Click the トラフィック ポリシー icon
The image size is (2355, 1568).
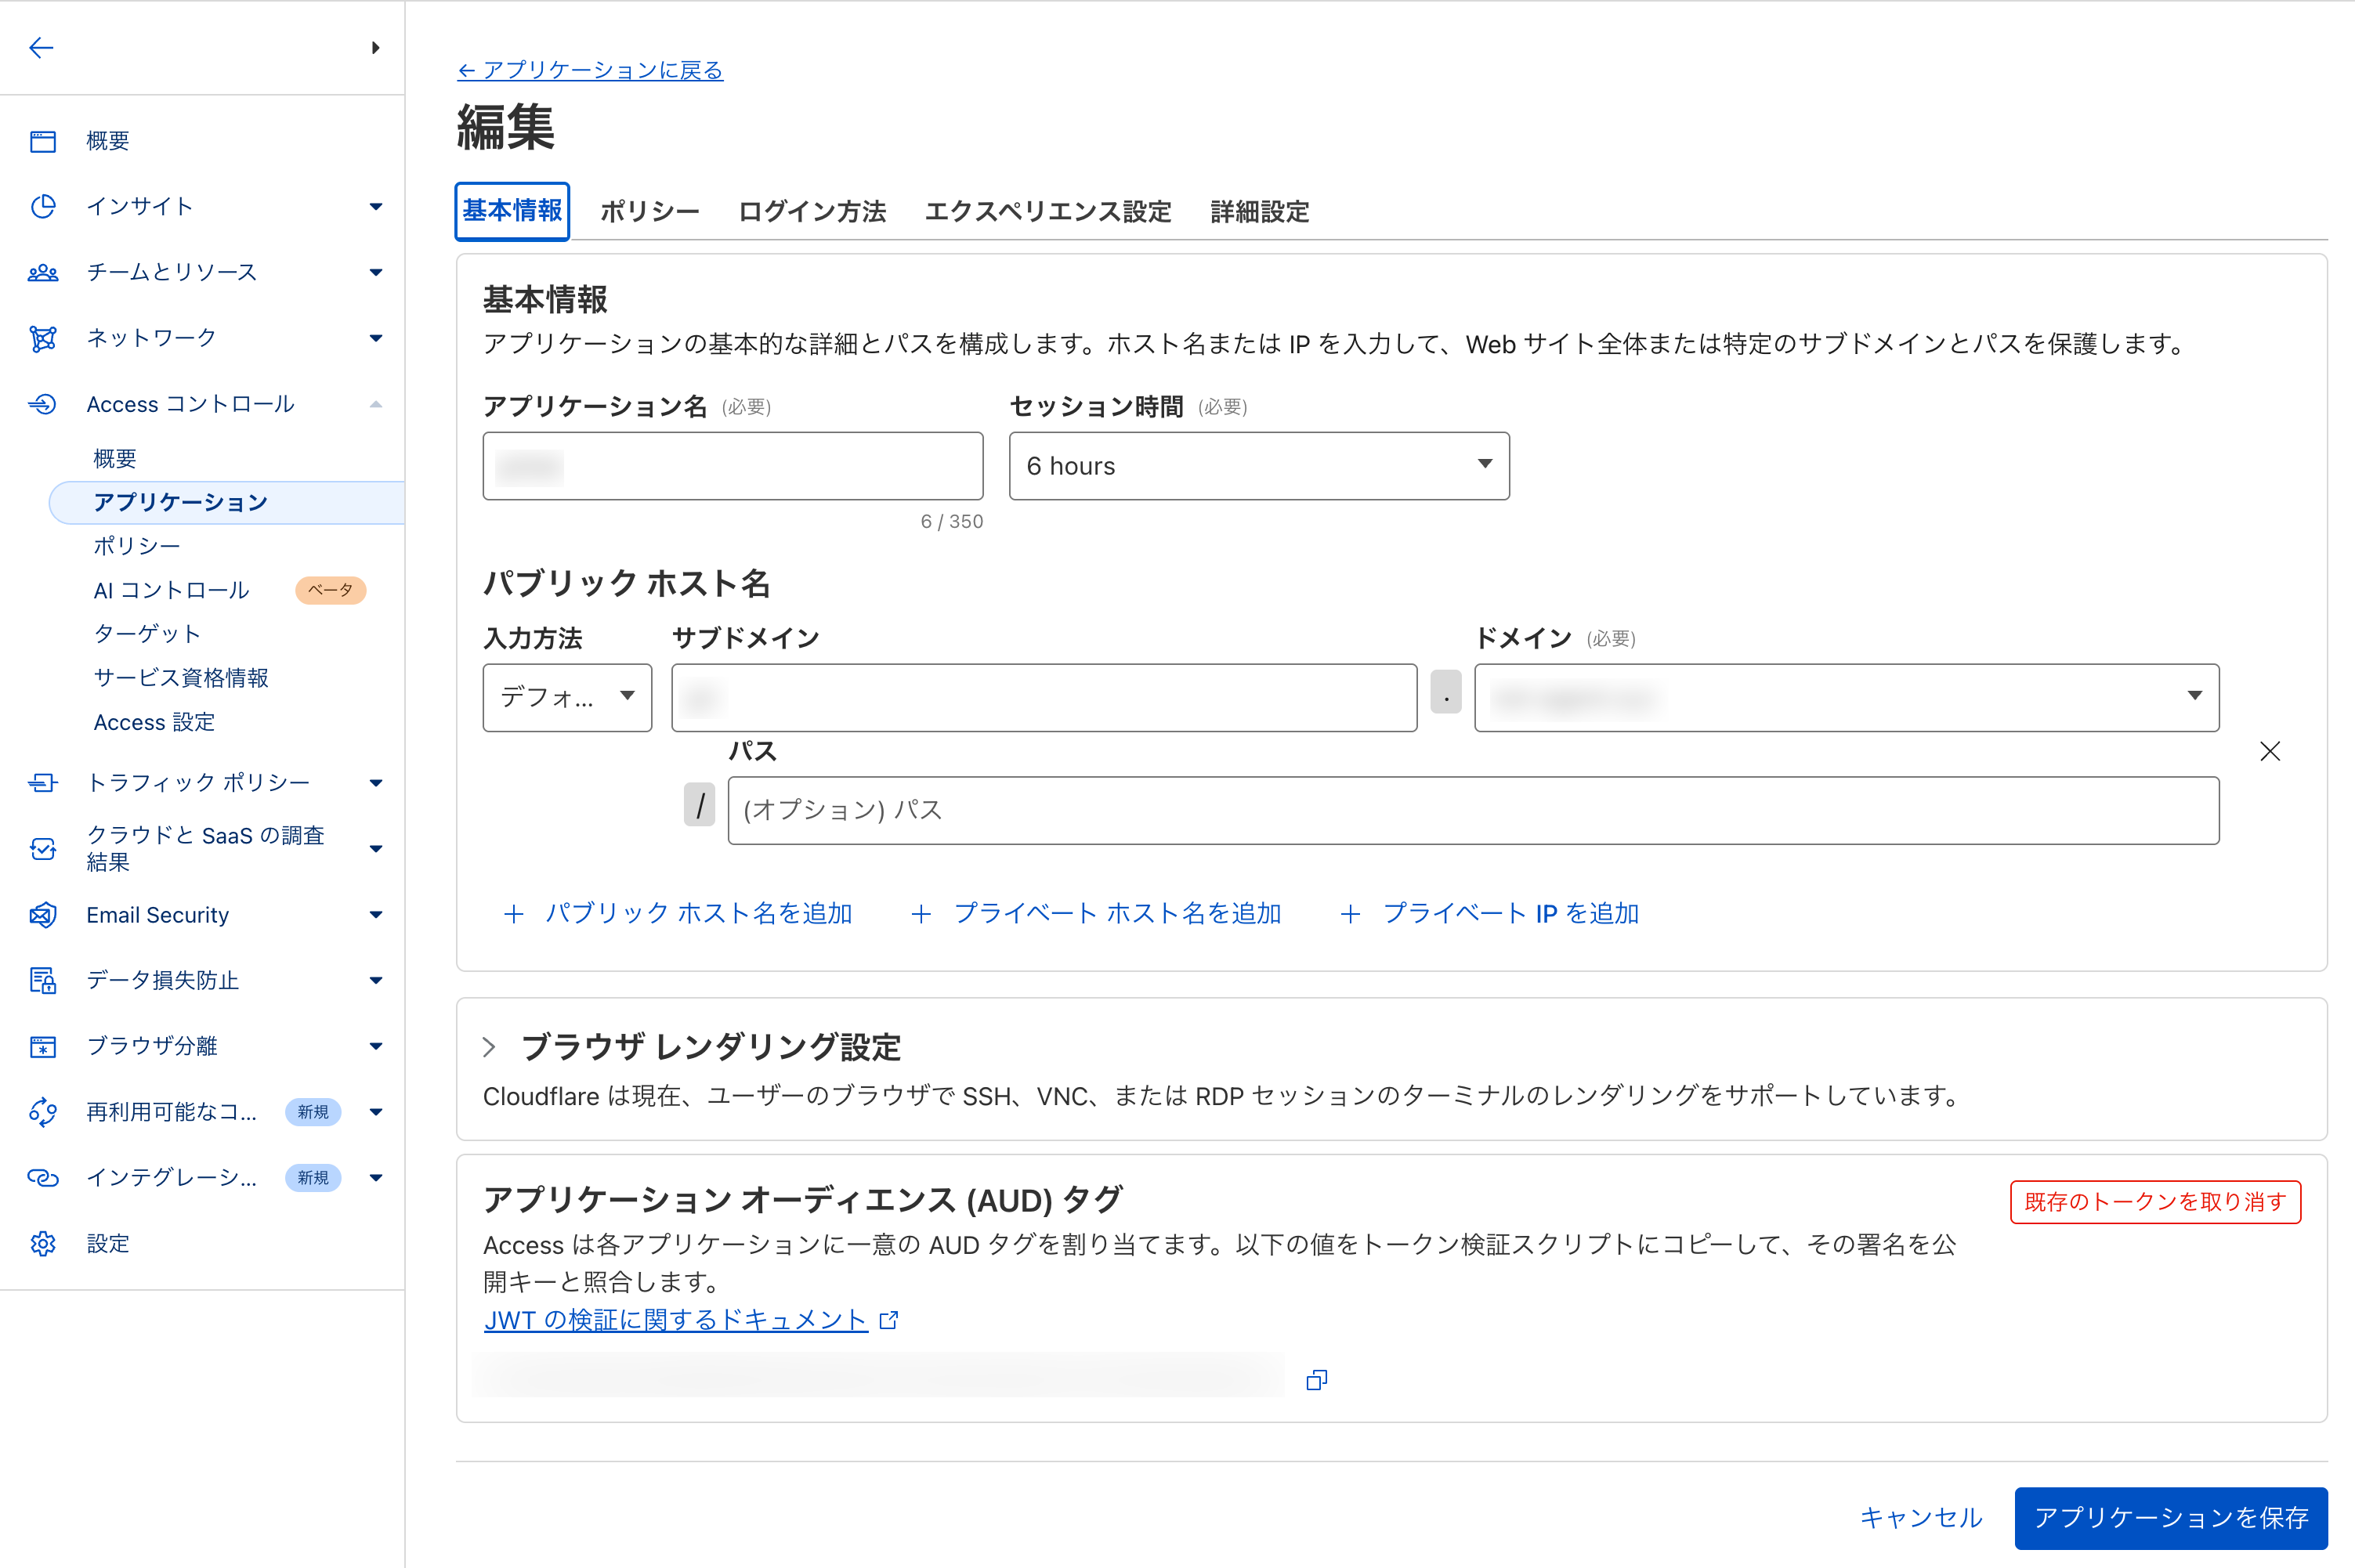point(43,782)
